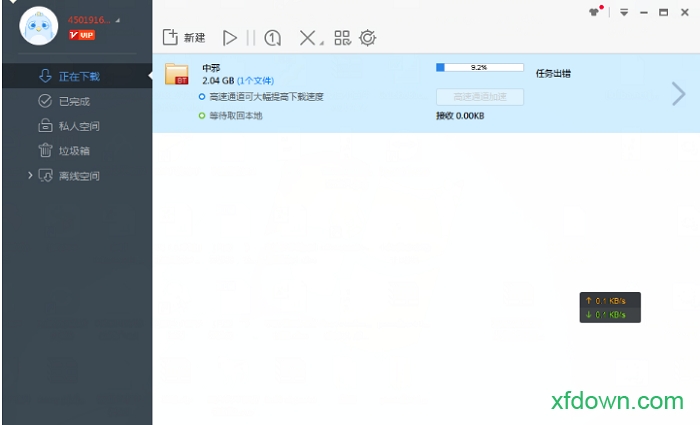
Task: Click the username 4501916...
Action: point(89,20)
